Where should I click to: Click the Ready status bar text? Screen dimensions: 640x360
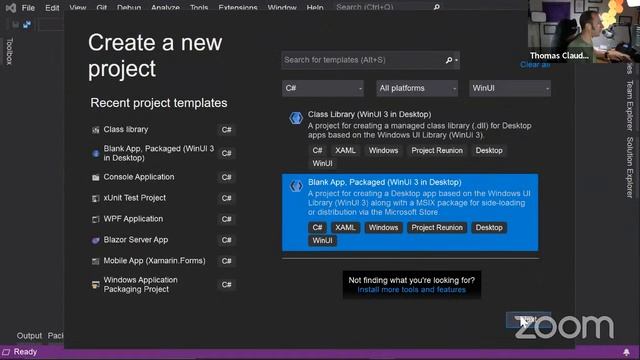pos(25,352)
